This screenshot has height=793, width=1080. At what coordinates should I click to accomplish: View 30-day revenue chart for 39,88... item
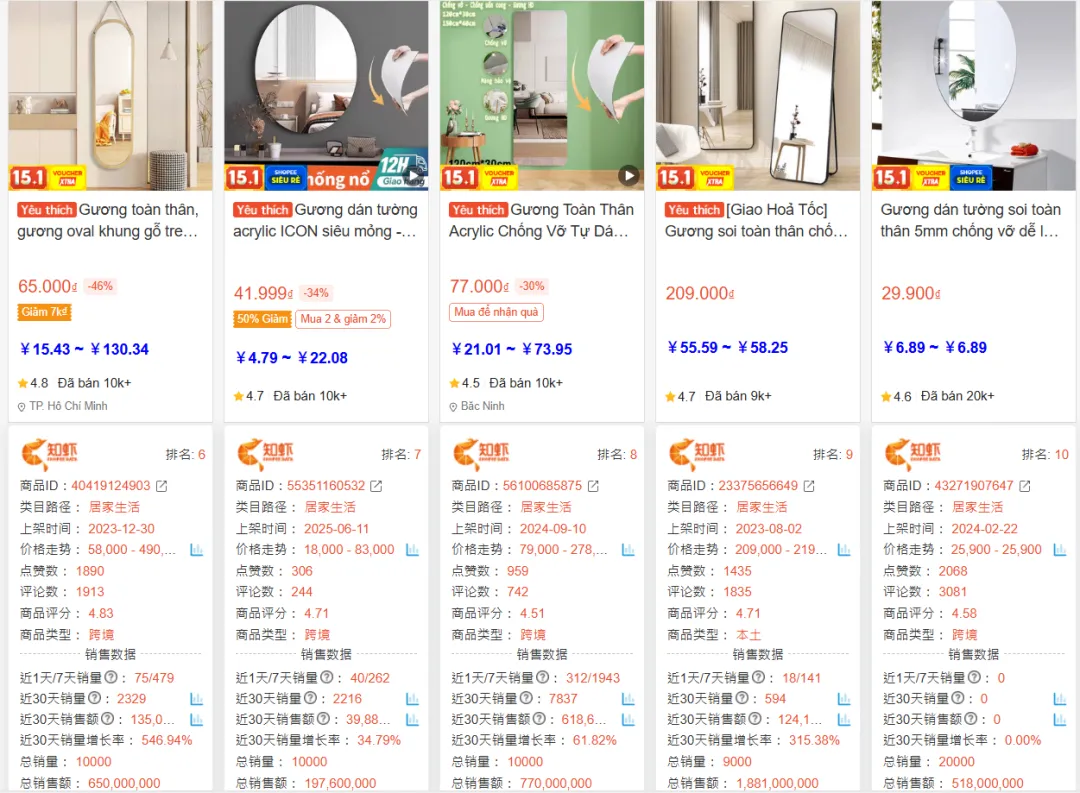tap(412, 719)
